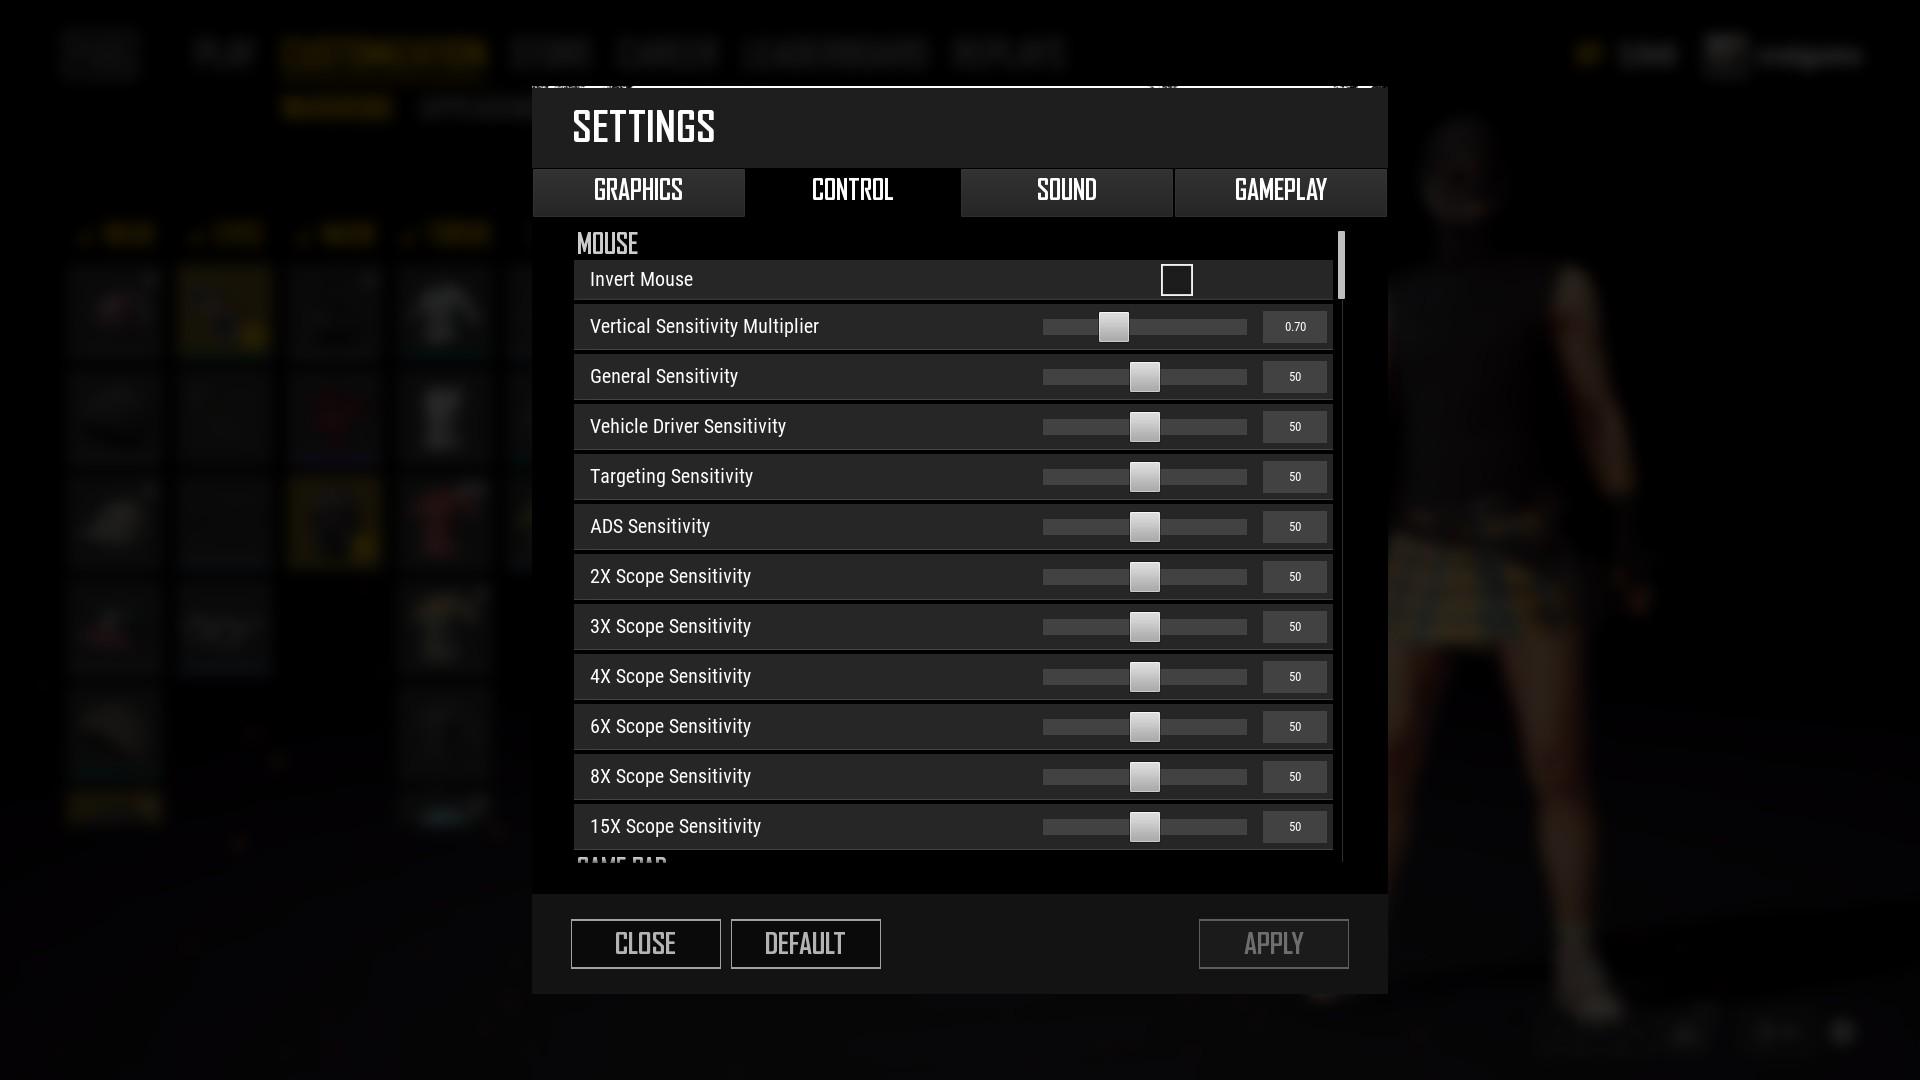Image resolution: width=1920 pixels, height=1080 pixels.
Task: Click the Default button to reset settings
Action: tap(806, 944)
